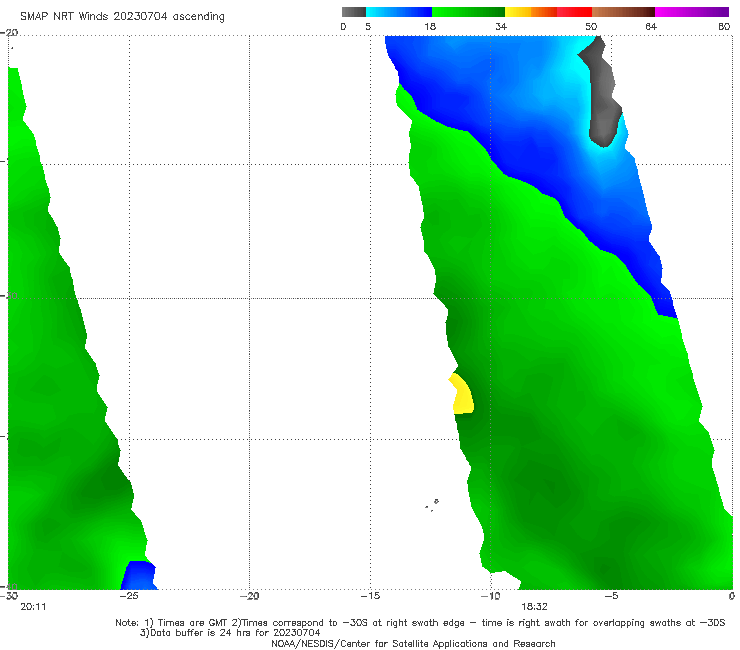Click the red segment of the color bar
740x650 pixels.
coord(574,12)
